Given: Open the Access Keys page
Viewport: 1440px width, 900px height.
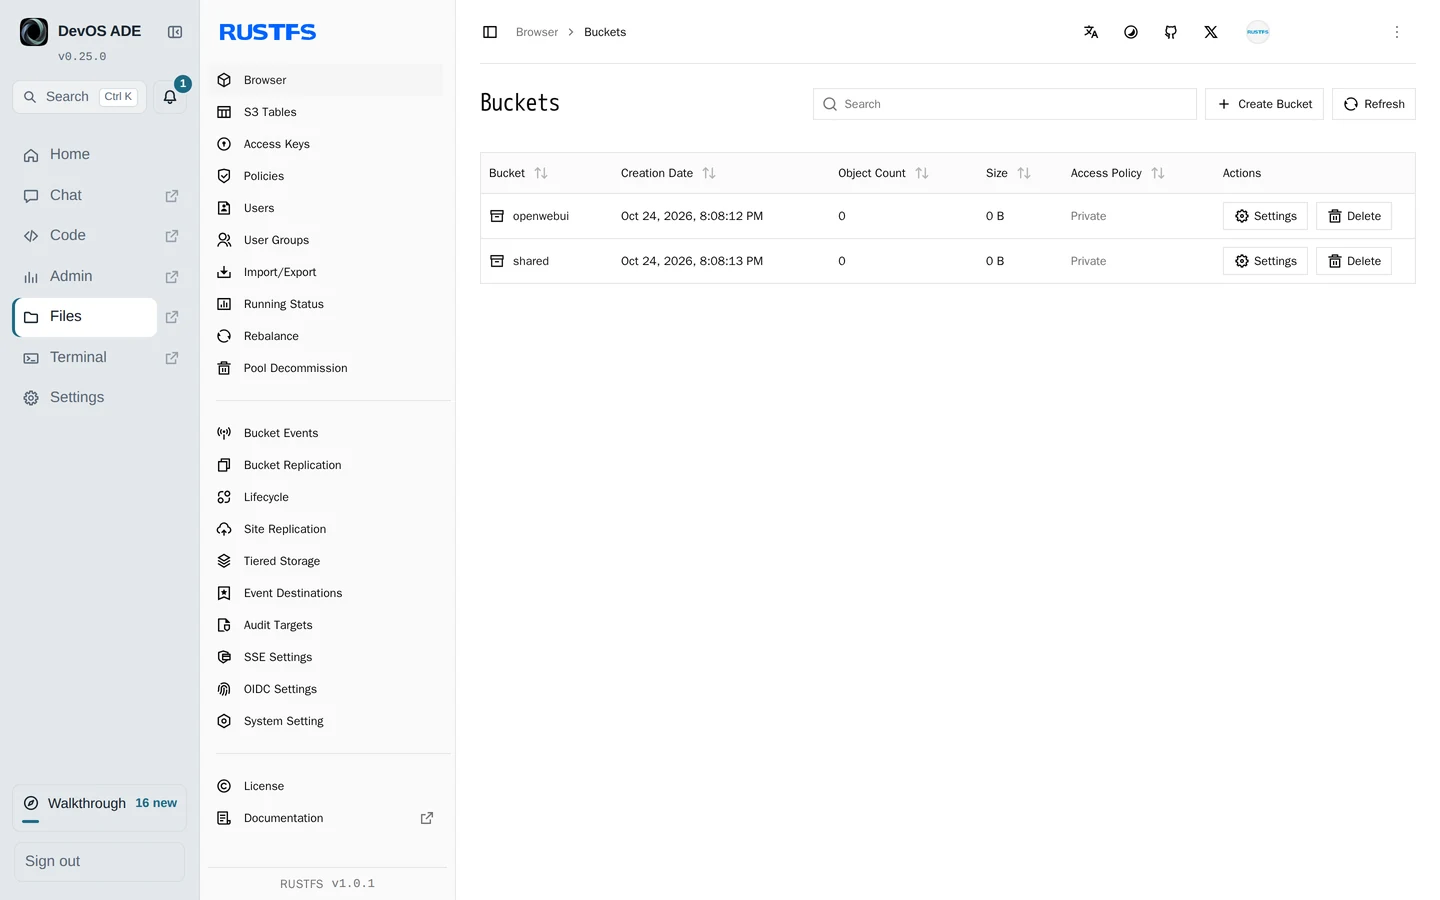Looking at the screenshot, I should click(329, 144).
